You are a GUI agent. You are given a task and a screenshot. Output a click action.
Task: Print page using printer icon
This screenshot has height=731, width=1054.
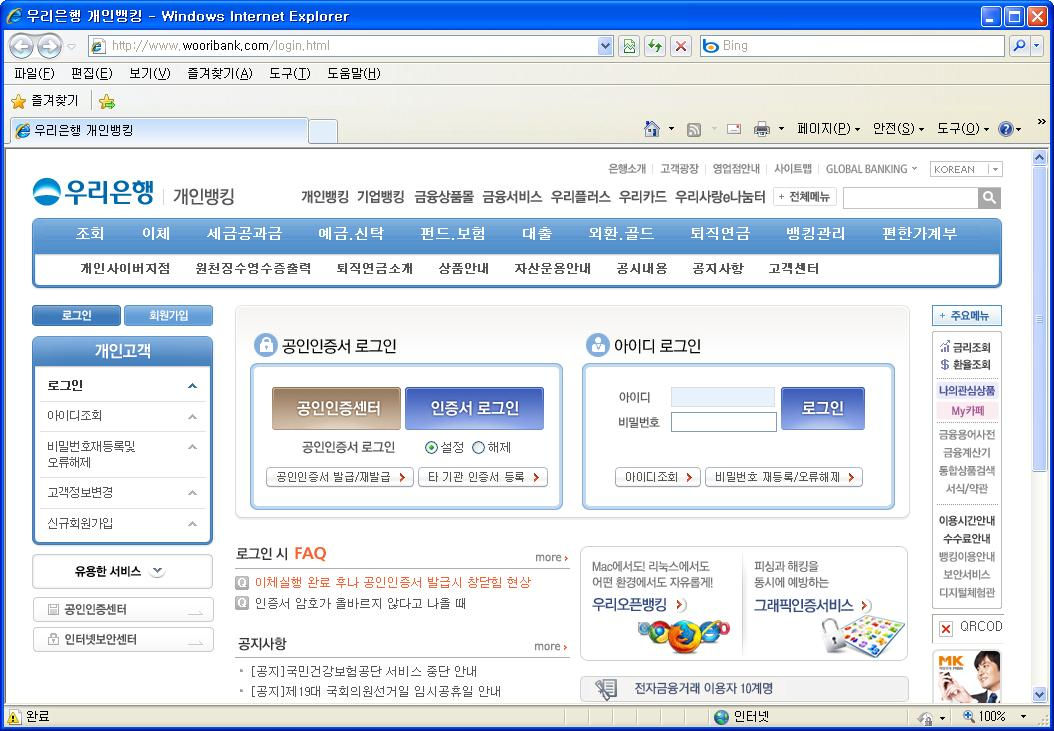(762, 128)
